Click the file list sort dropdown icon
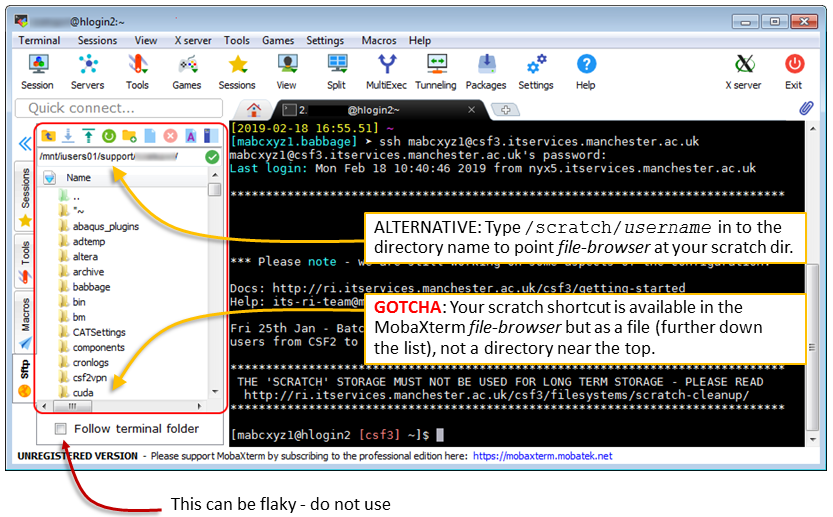This screenshot has height=517, width=833. click(x=49, y=177)
